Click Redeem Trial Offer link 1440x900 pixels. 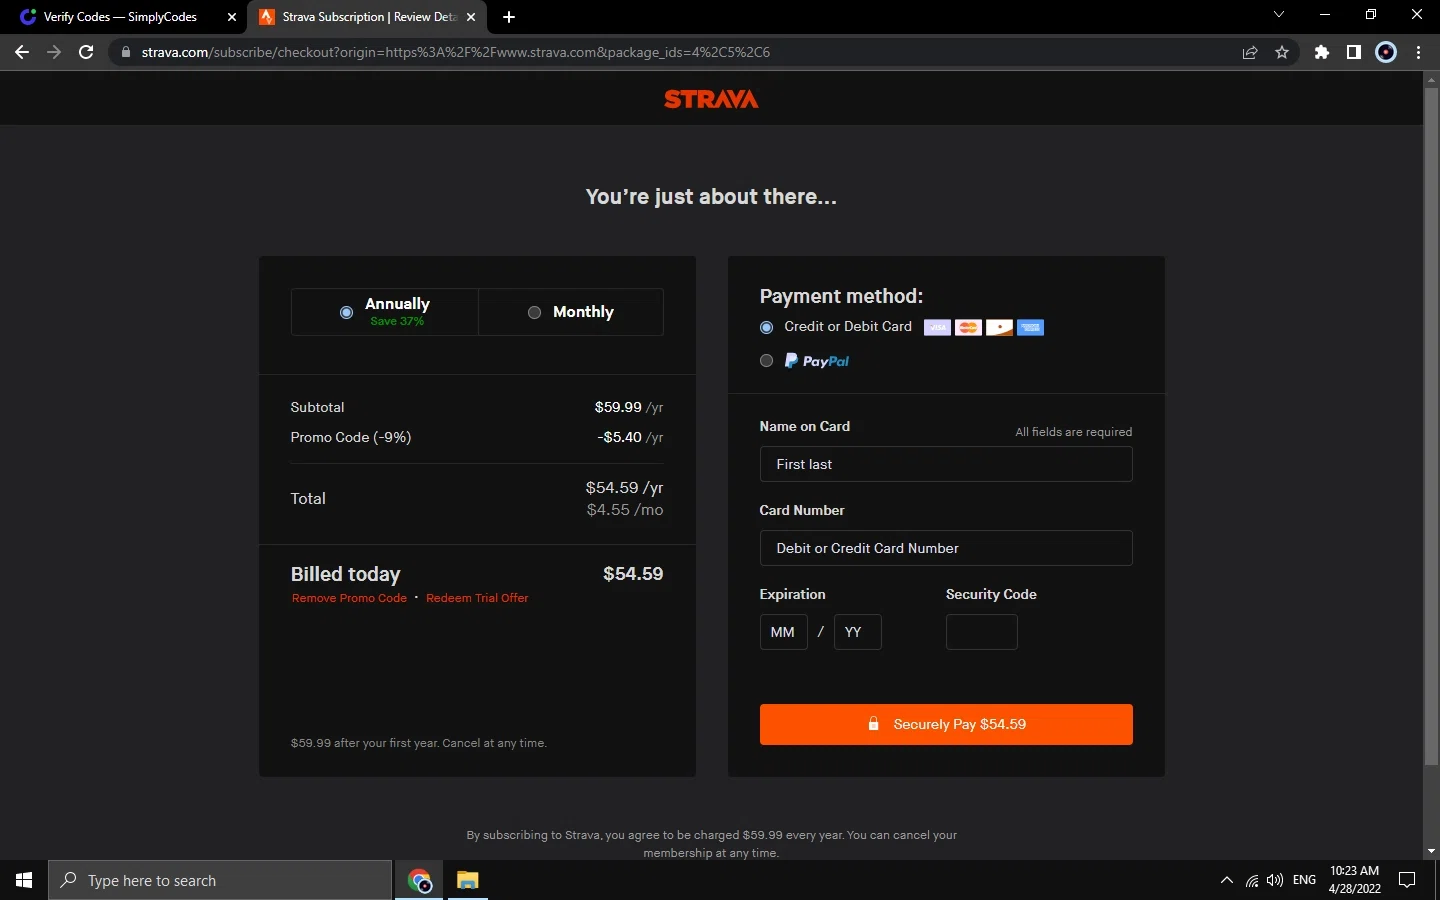pos(477,598)
